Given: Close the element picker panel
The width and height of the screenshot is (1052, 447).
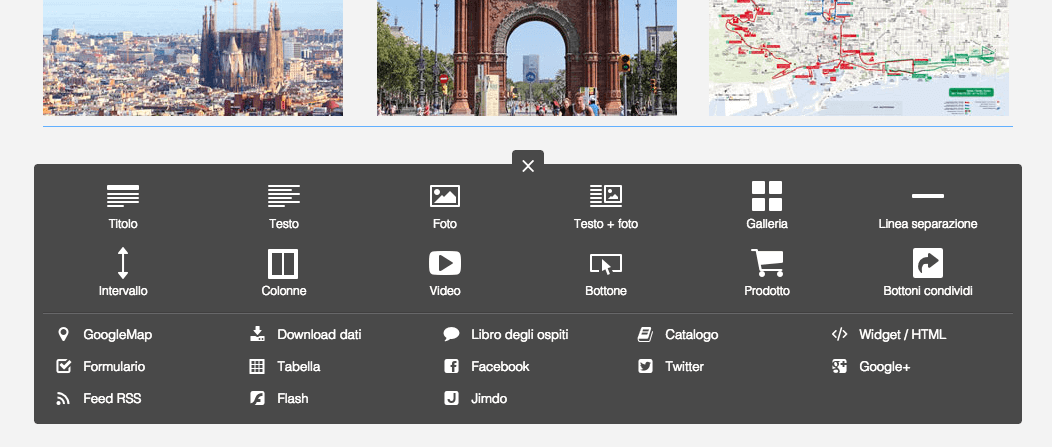Looking at the screenshot, I should point(528,166).
